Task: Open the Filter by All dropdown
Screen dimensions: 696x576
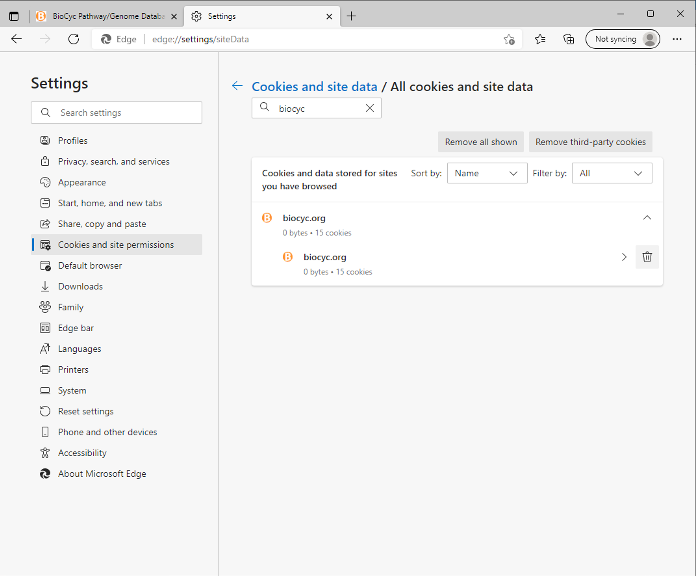Action: pyautogui.click(x=612, y=173)
